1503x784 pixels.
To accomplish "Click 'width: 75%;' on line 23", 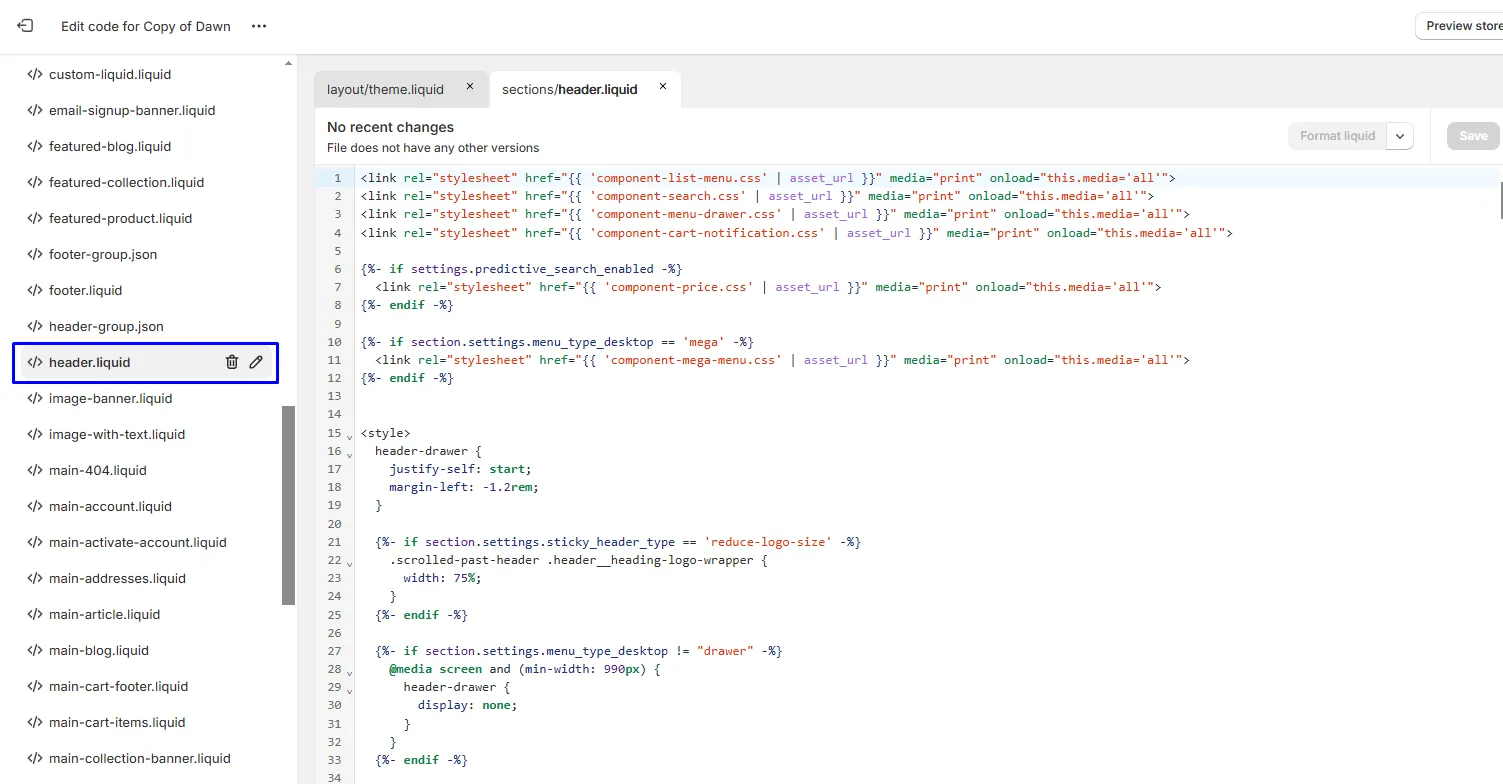I will pos(442,578).
